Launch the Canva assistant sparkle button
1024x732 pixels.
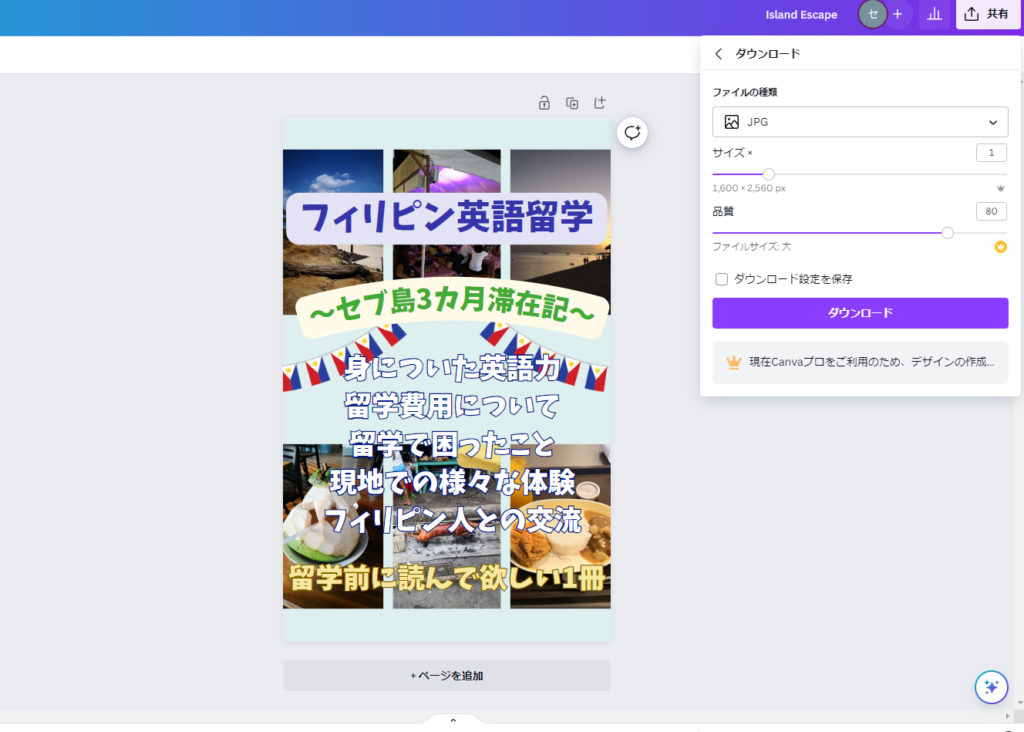991,687
